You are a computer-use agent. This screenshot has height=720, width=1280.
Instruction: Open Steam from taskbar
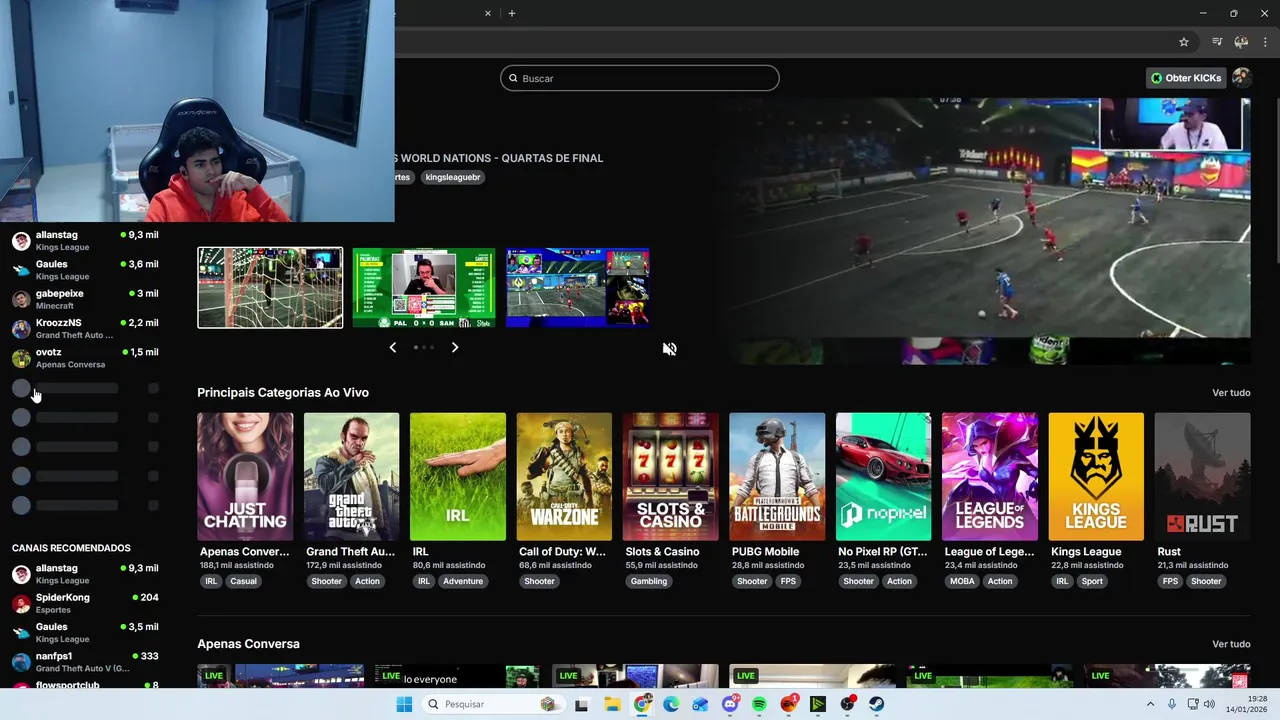coord(877,704)
